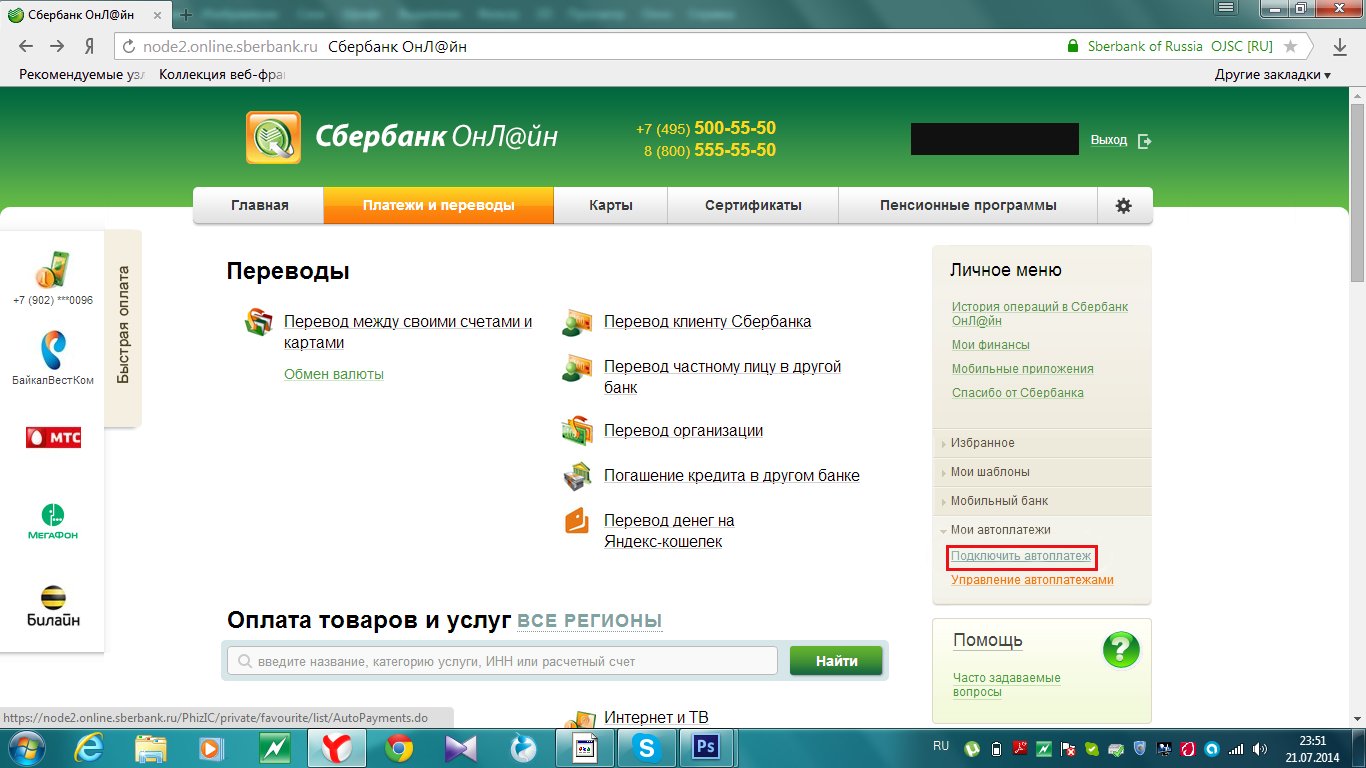Viewport: 1366px width, 768px height.
Task: Open the Другие закладки bookmarks dropdown
Action: click(1272, 75)
